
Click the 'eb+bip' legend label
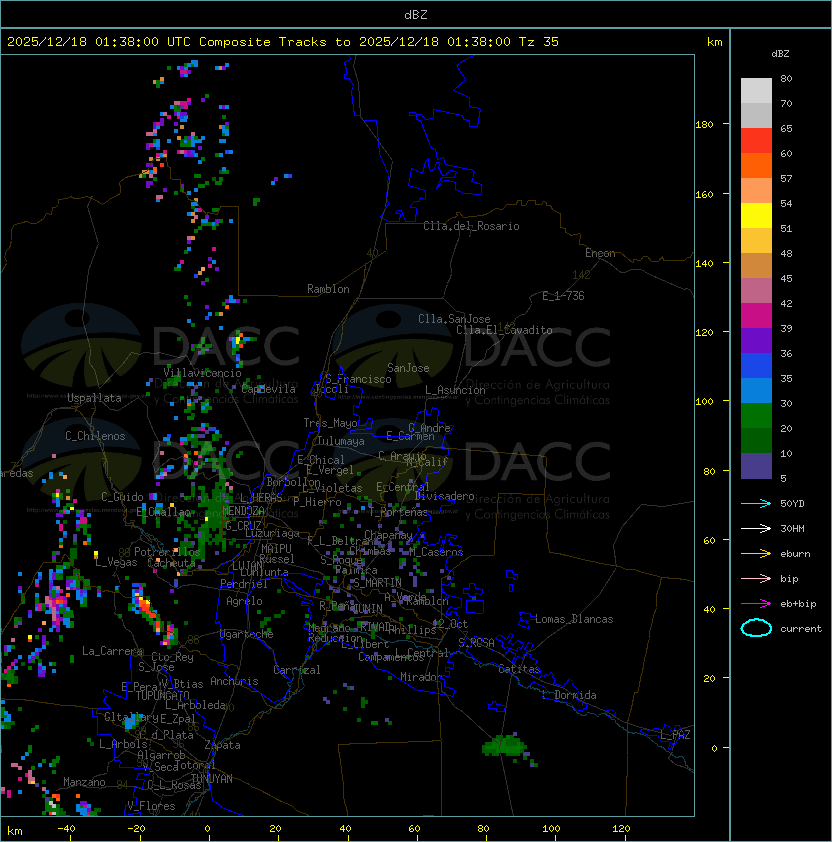click(798, 604)
